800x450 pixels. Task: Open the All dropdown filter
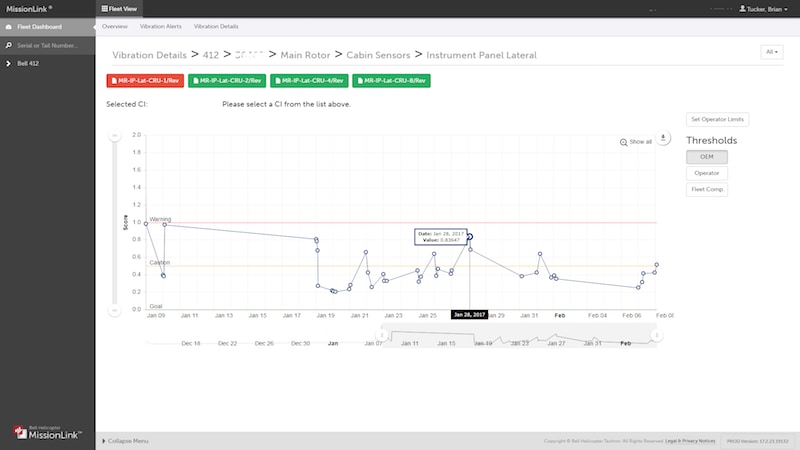click(771, 52)
